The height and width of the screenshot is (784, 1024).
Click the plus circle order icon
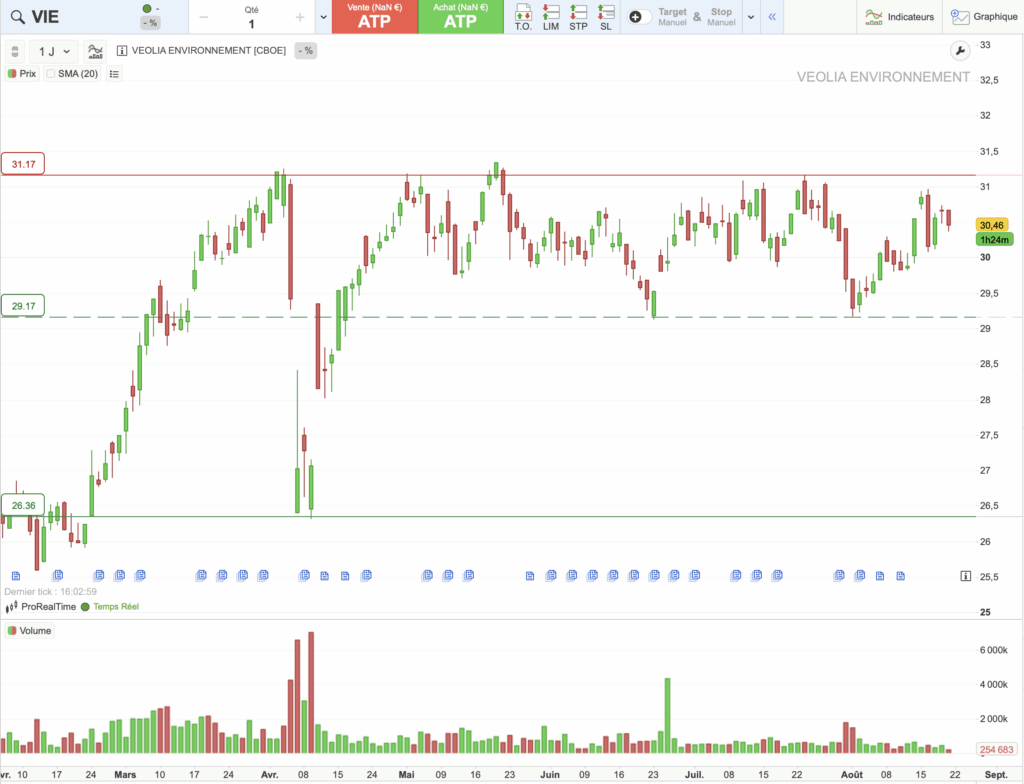coord(637,17)
